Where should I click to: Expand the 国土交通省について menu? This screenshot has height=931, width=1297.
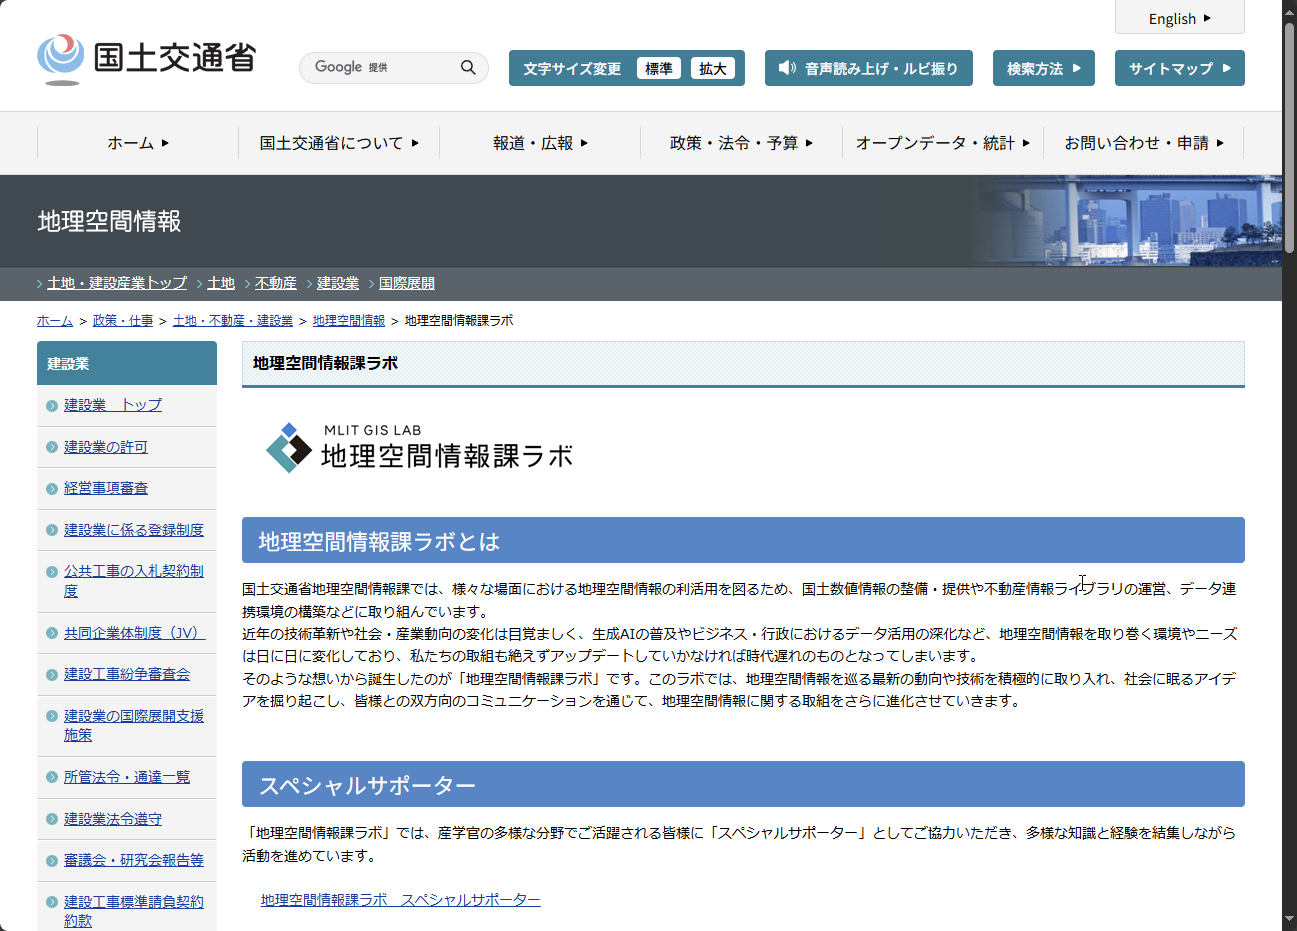click(x=338, y=143)
